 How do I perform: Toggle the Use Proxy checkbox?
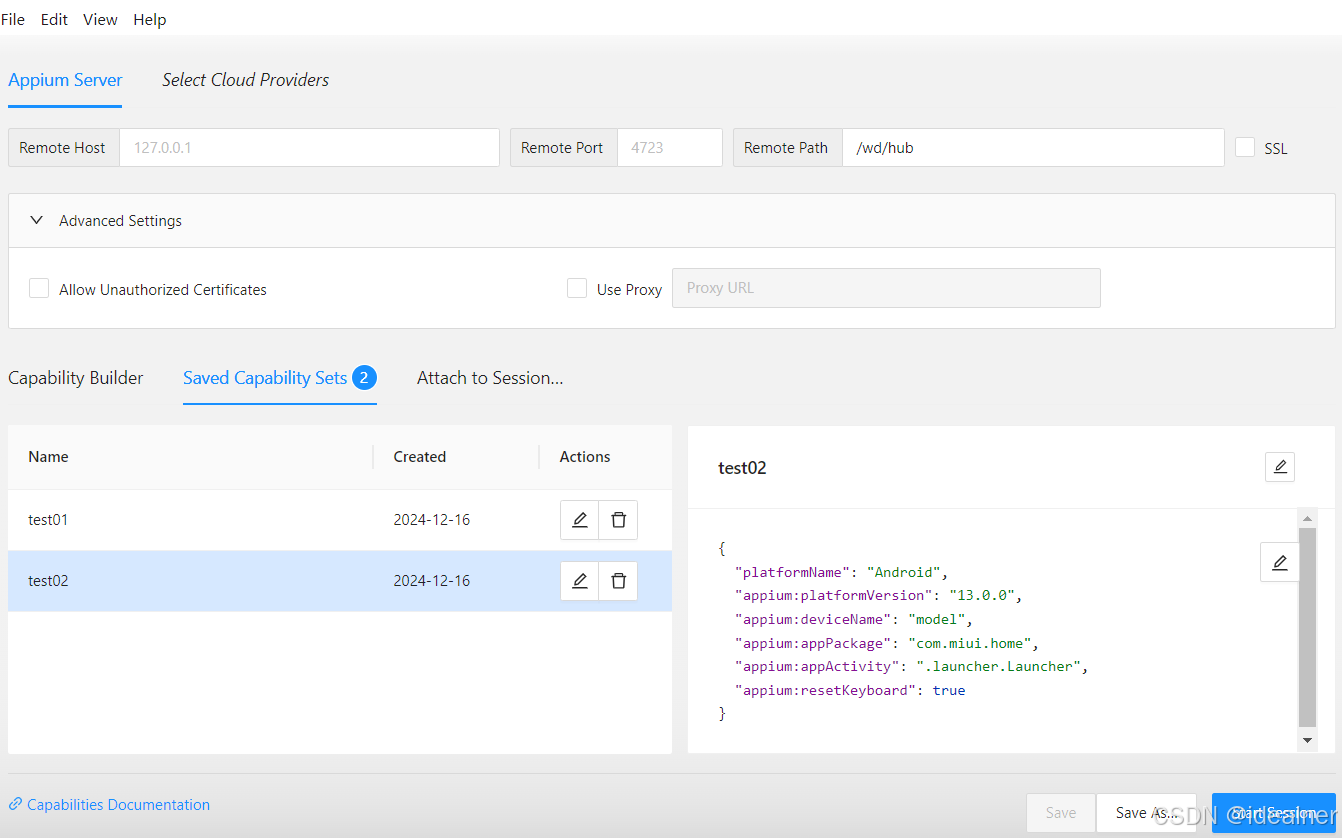pos(577,288)
